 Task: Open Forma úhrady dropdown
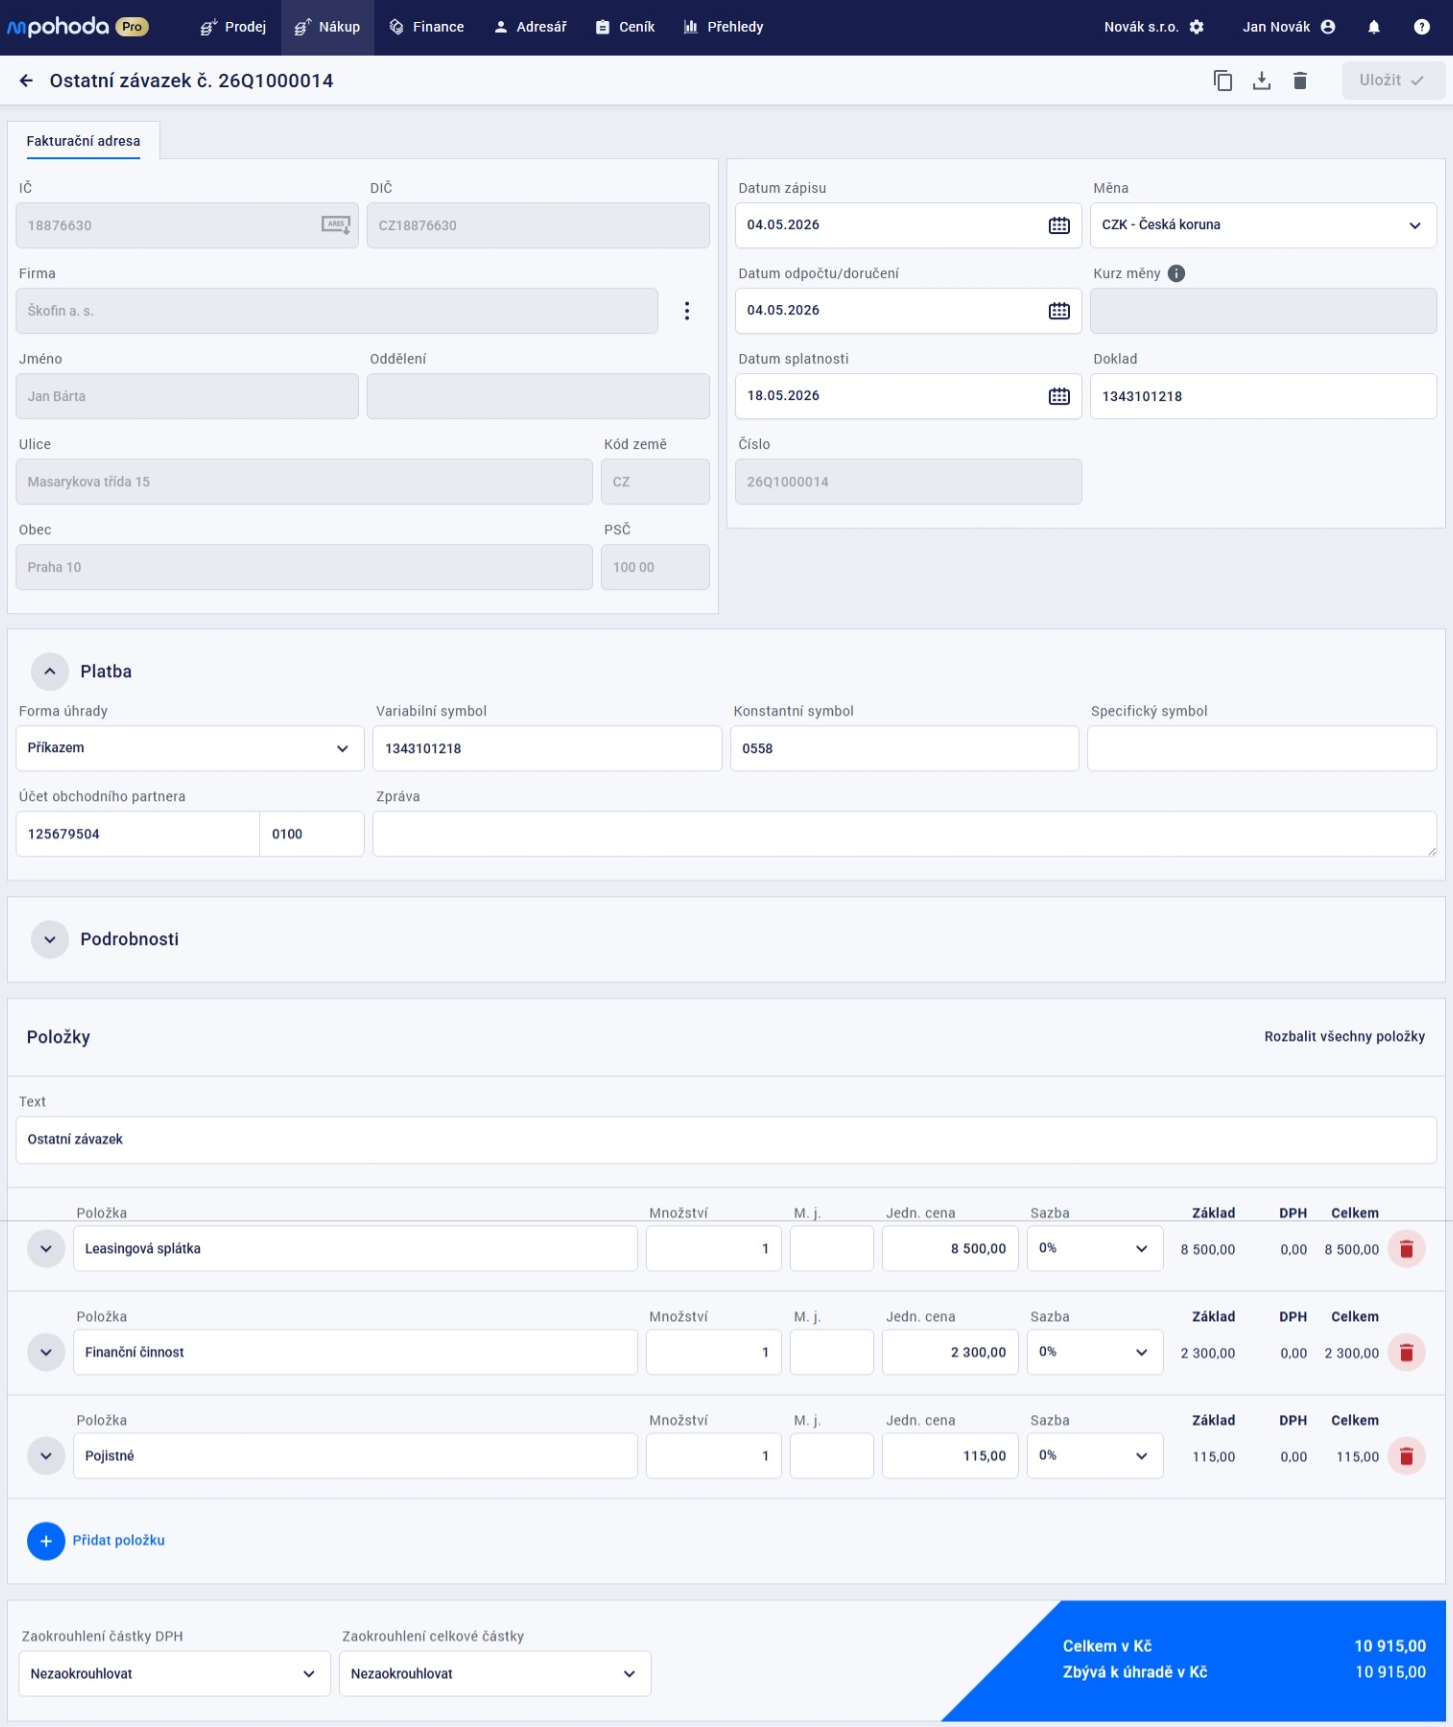coord(188,748)
